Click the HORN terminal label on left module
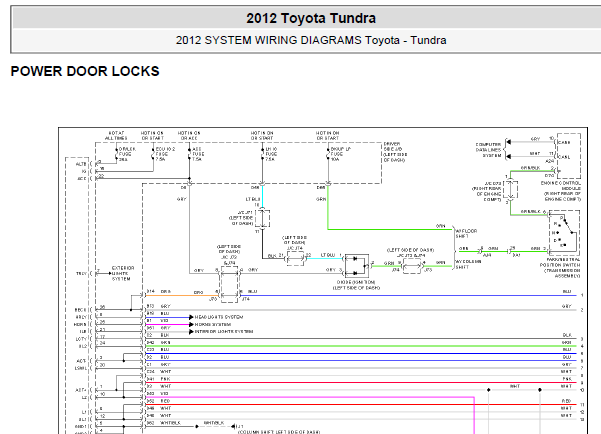This screenshot has height=434, width=601. pyautogui.click(x=80, y=324)
